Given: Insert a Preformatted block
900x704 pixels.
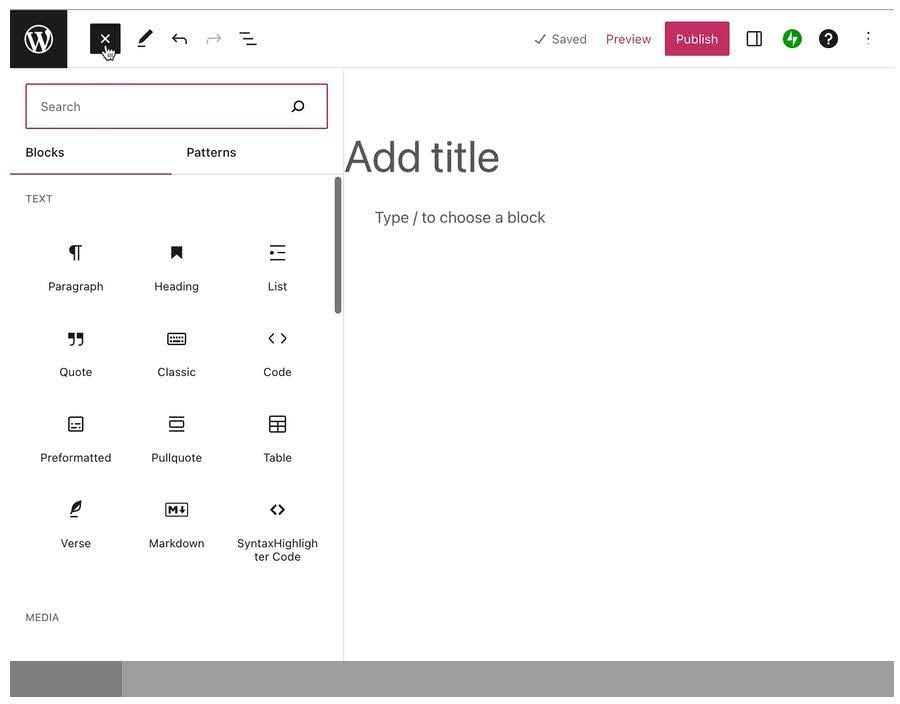Looking at the screenshot, I should (74, 435).
